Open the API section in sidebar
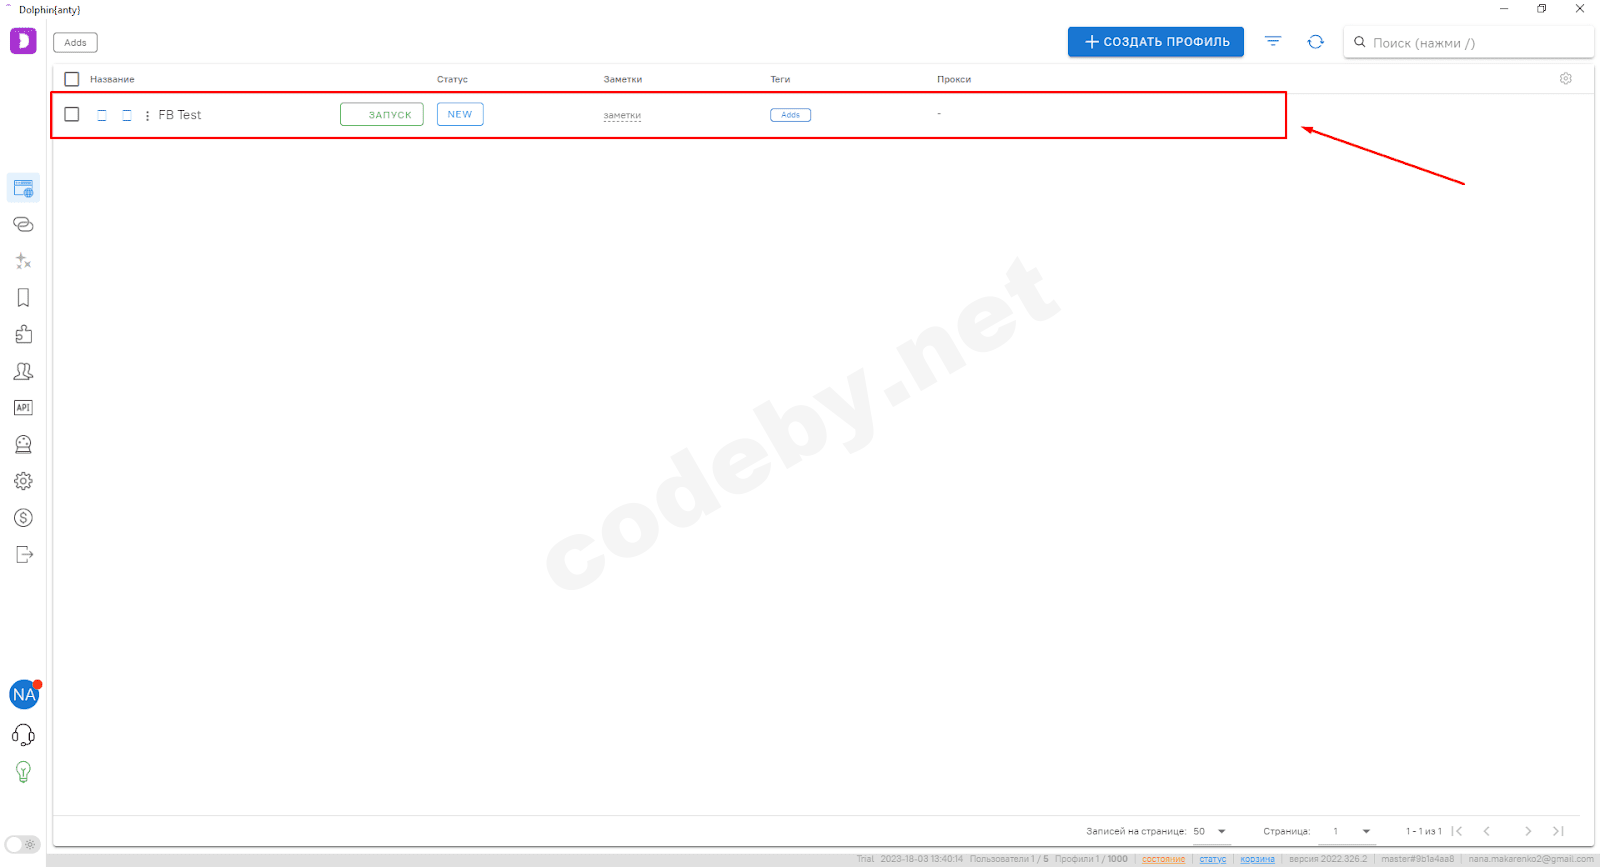The height and width of the screenshot is (867, 1600). (x=23, y=408)
